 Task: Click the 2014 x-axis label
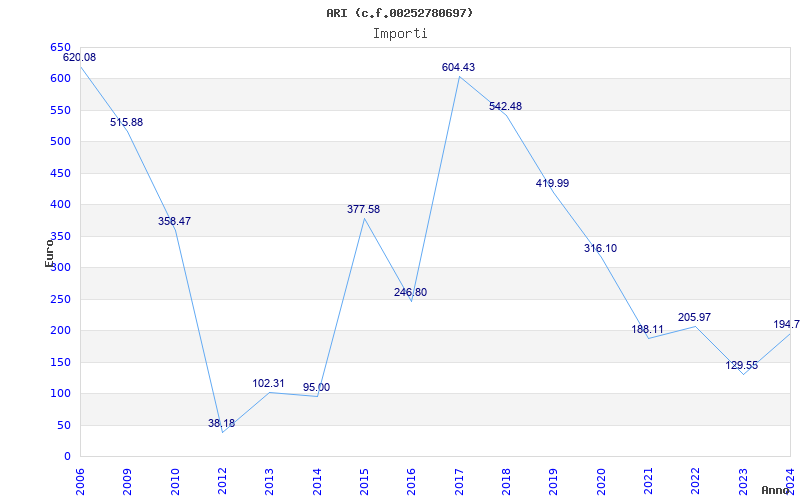pos(317,482)
